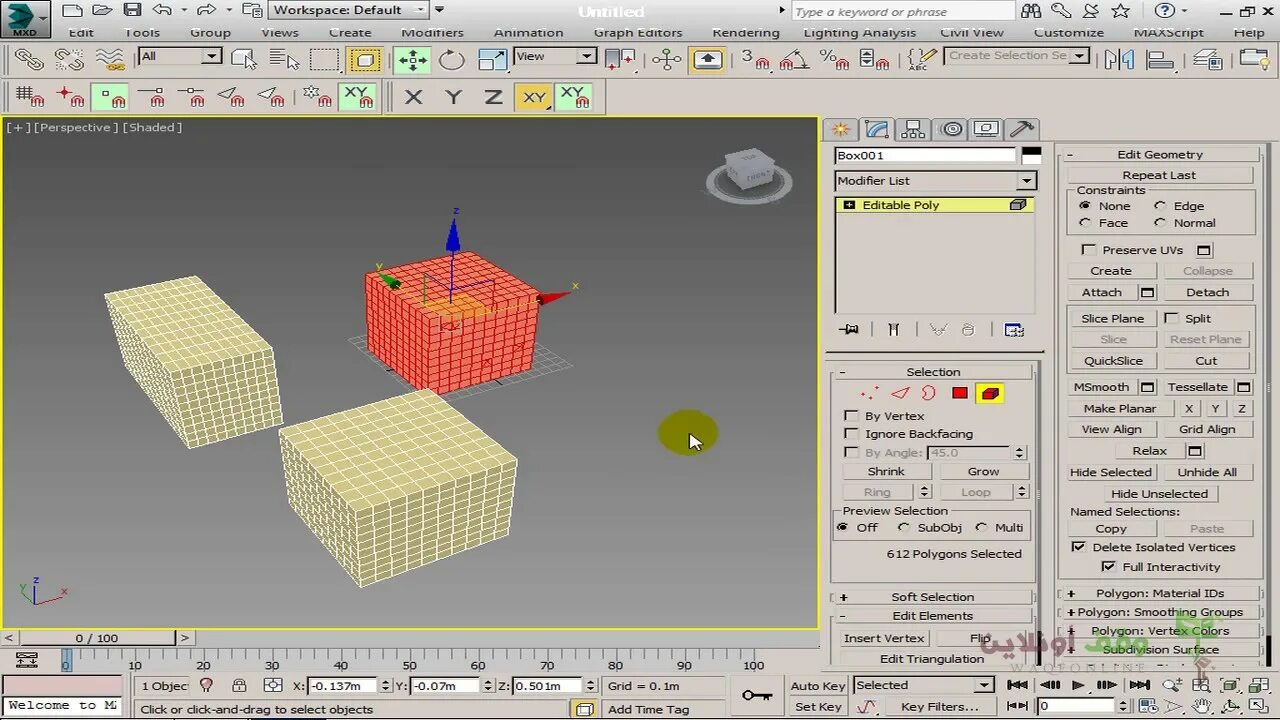Image resolution: width=1280 pixels, height=720 pixels.
Task: Open the Hierarchy command panel tab
Action: click(x=912, y=129)
